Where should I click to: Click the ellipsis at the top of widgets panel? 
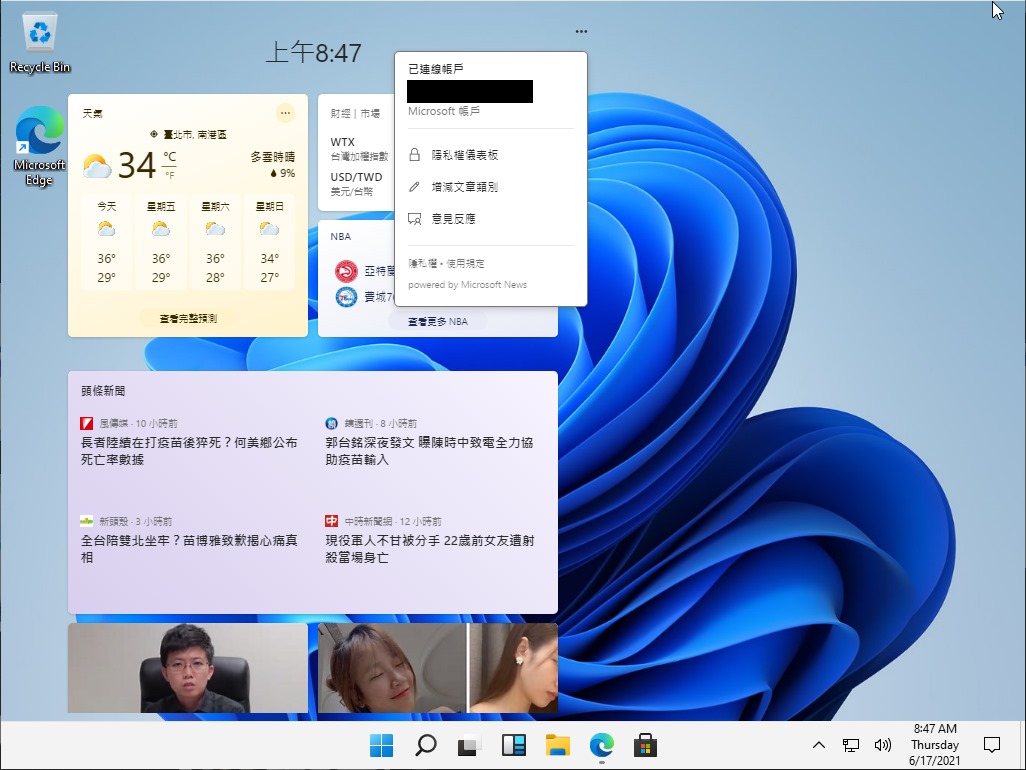click(x=581, y=30)
